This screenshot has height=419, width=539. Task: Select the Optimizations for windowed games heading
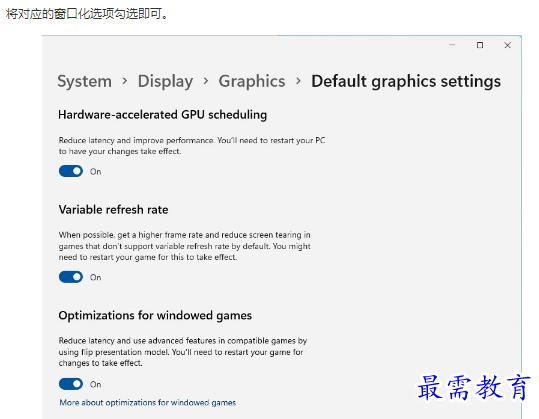coord(155,316)
